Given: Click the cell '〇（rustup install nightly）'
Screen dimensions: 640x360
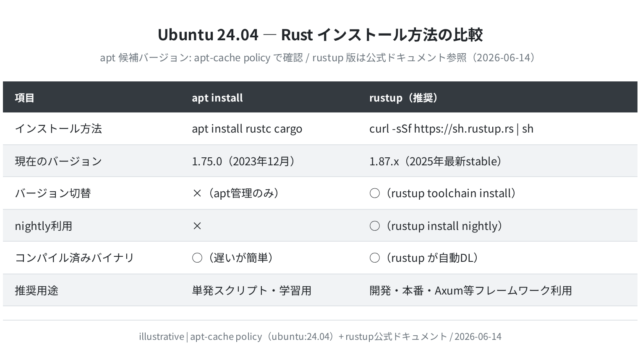Looking at the screenshot, I should 436,226.
